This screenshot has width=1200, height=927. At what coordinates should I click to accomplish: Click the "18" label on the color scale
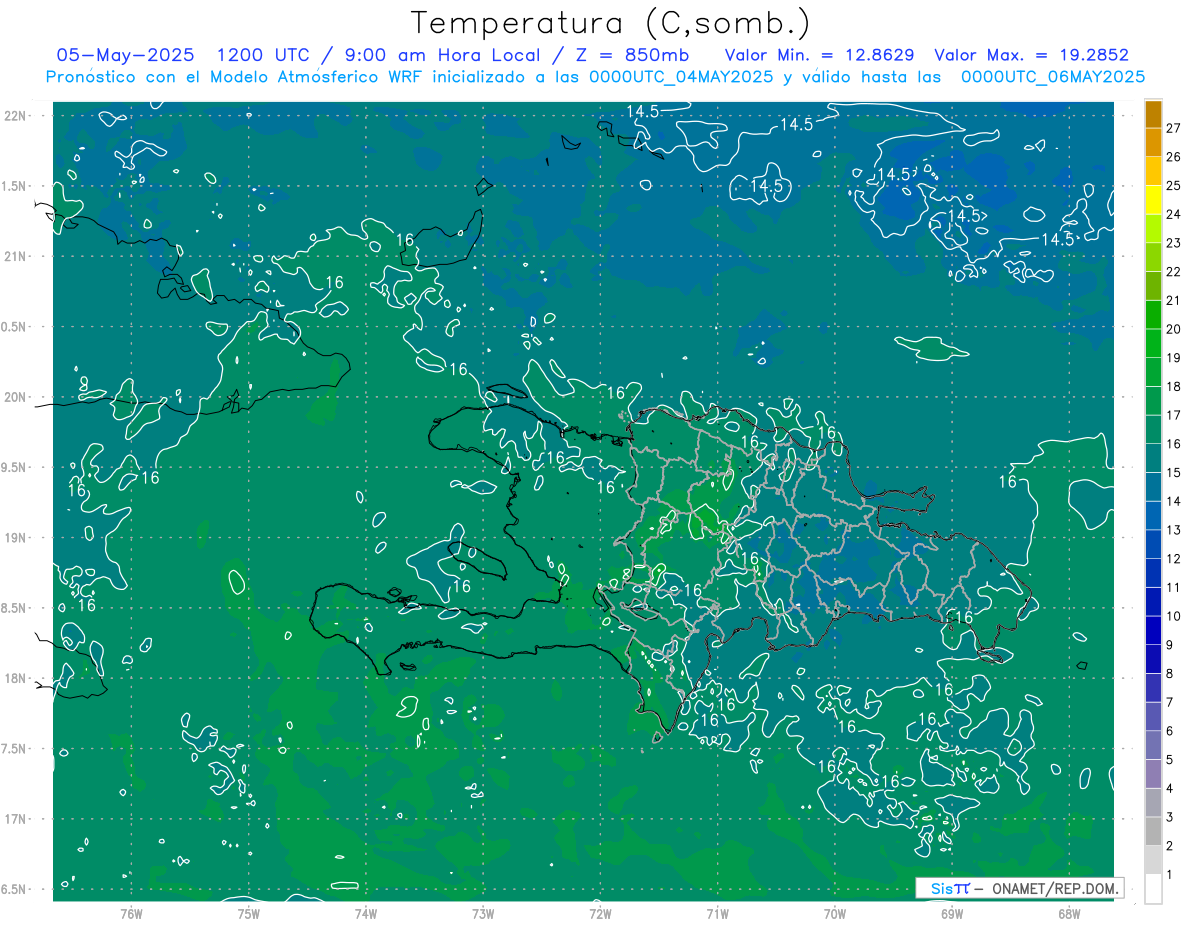pyautogui.click(x=1173, y=386)
